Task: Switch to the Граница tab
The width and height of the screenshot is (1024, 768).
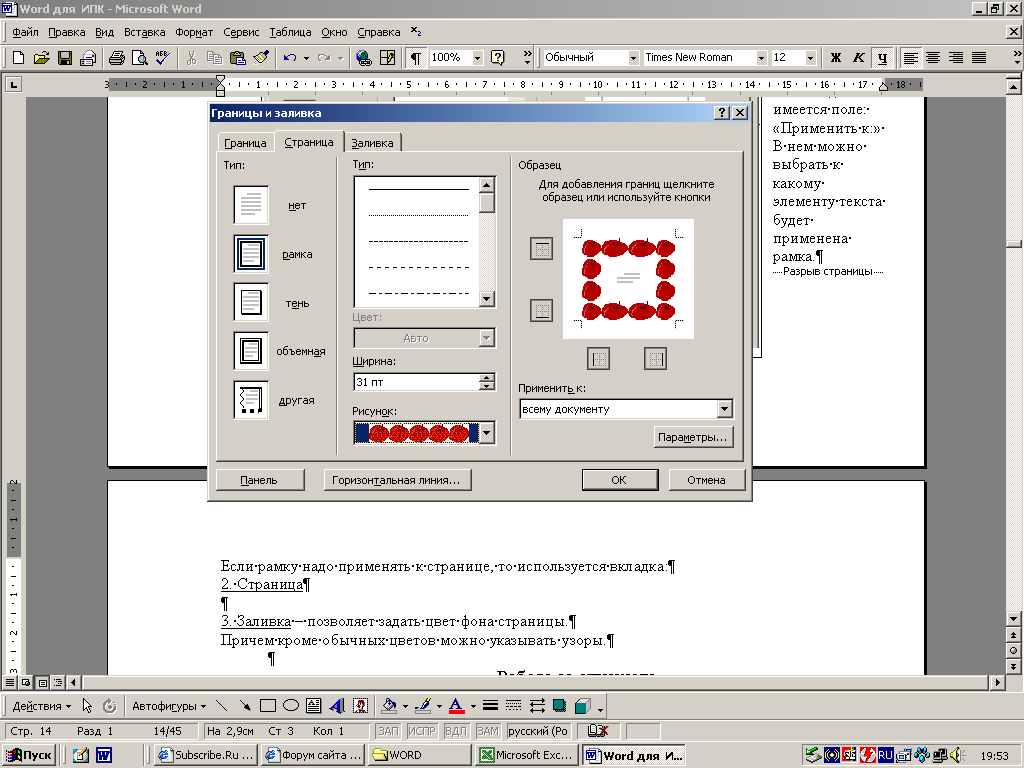Action: coord(245,143)
